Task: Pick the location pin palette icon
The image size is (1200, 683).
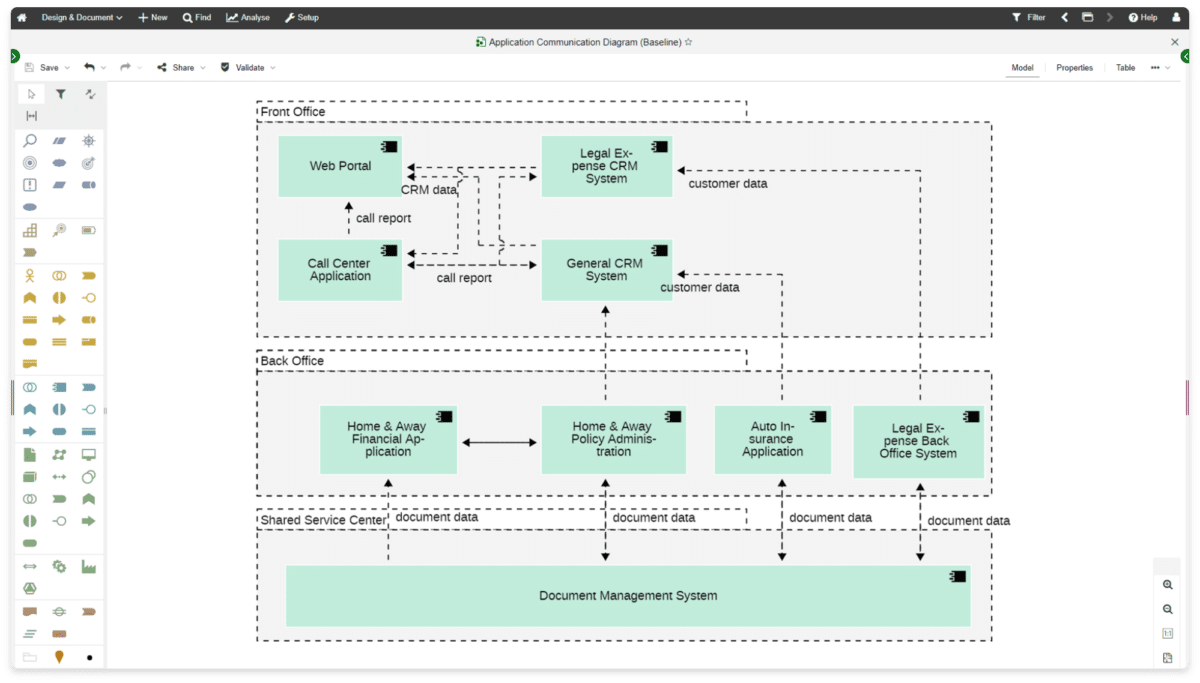Action: [x=59, y=656]
